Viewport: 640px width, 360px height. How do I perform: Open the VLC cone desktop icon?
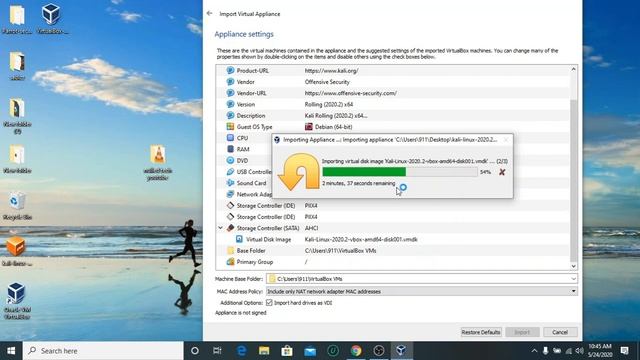(x=158, y=162)
